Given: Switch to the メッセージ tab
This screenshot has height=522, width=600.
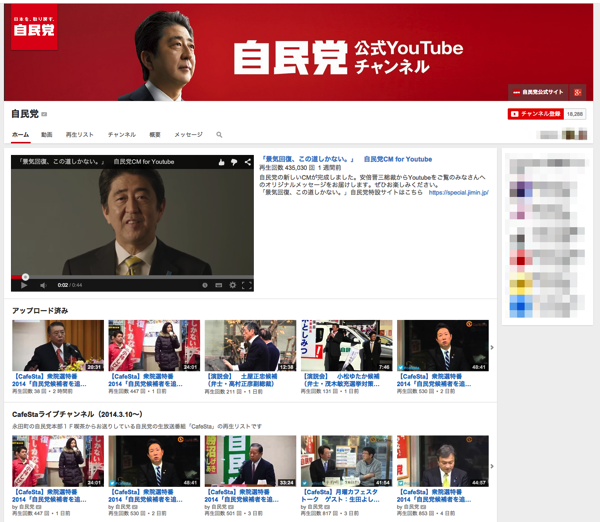Looking at the screenshot, I should click(x=188, y=135).
